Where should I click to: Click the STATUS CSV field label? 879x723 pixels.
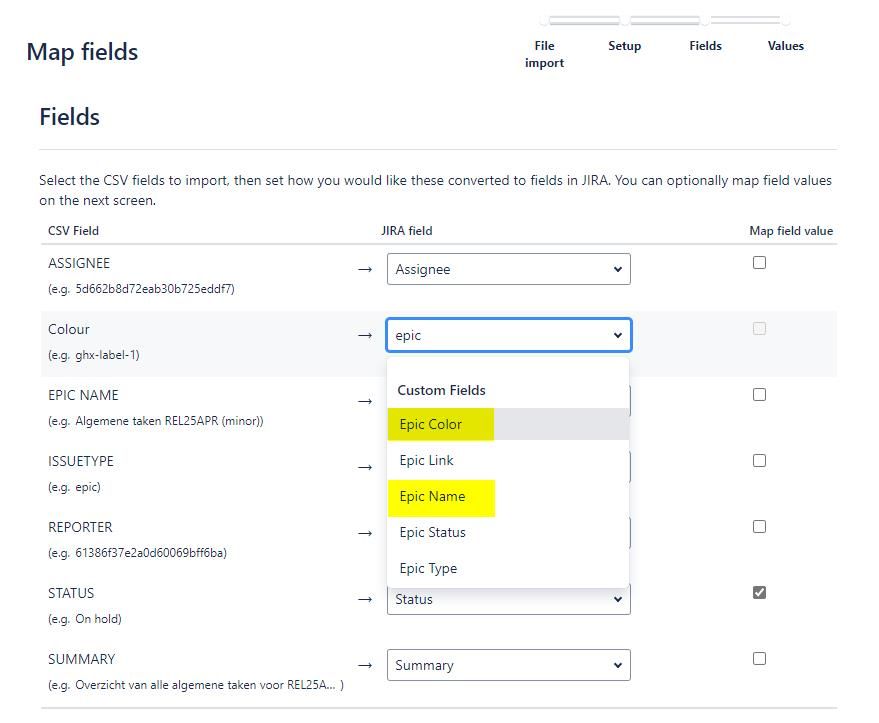click(x=71, y=593)
